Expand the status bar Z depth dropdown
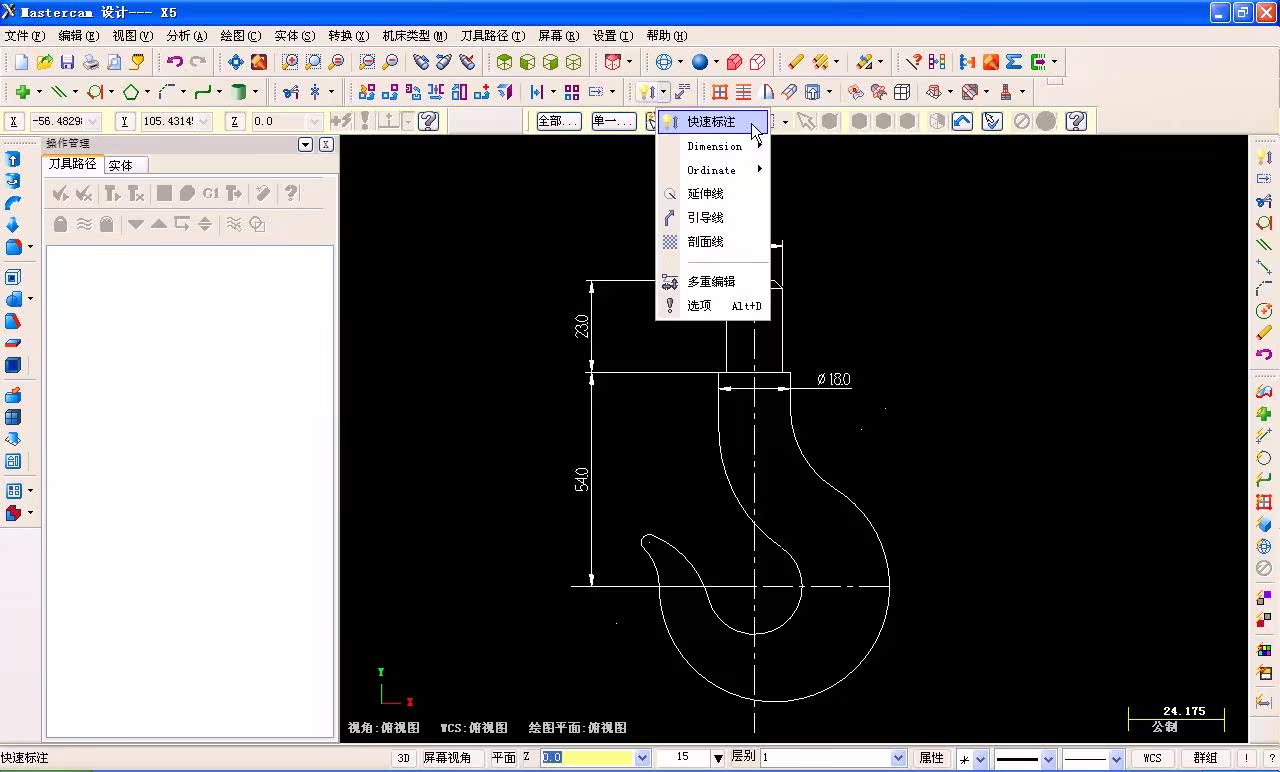This screenshot has height=772, width=1280. [x=643, y=758]
